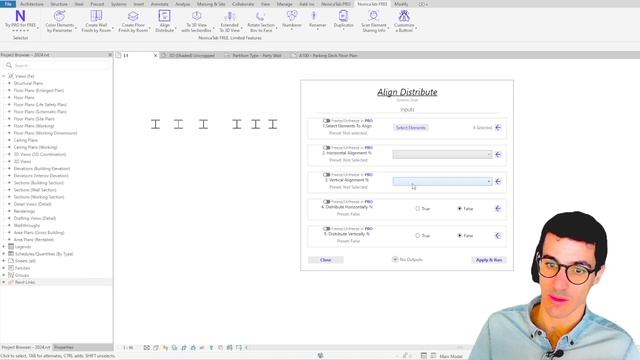Click the Project Browser search icon

[9, 65]
